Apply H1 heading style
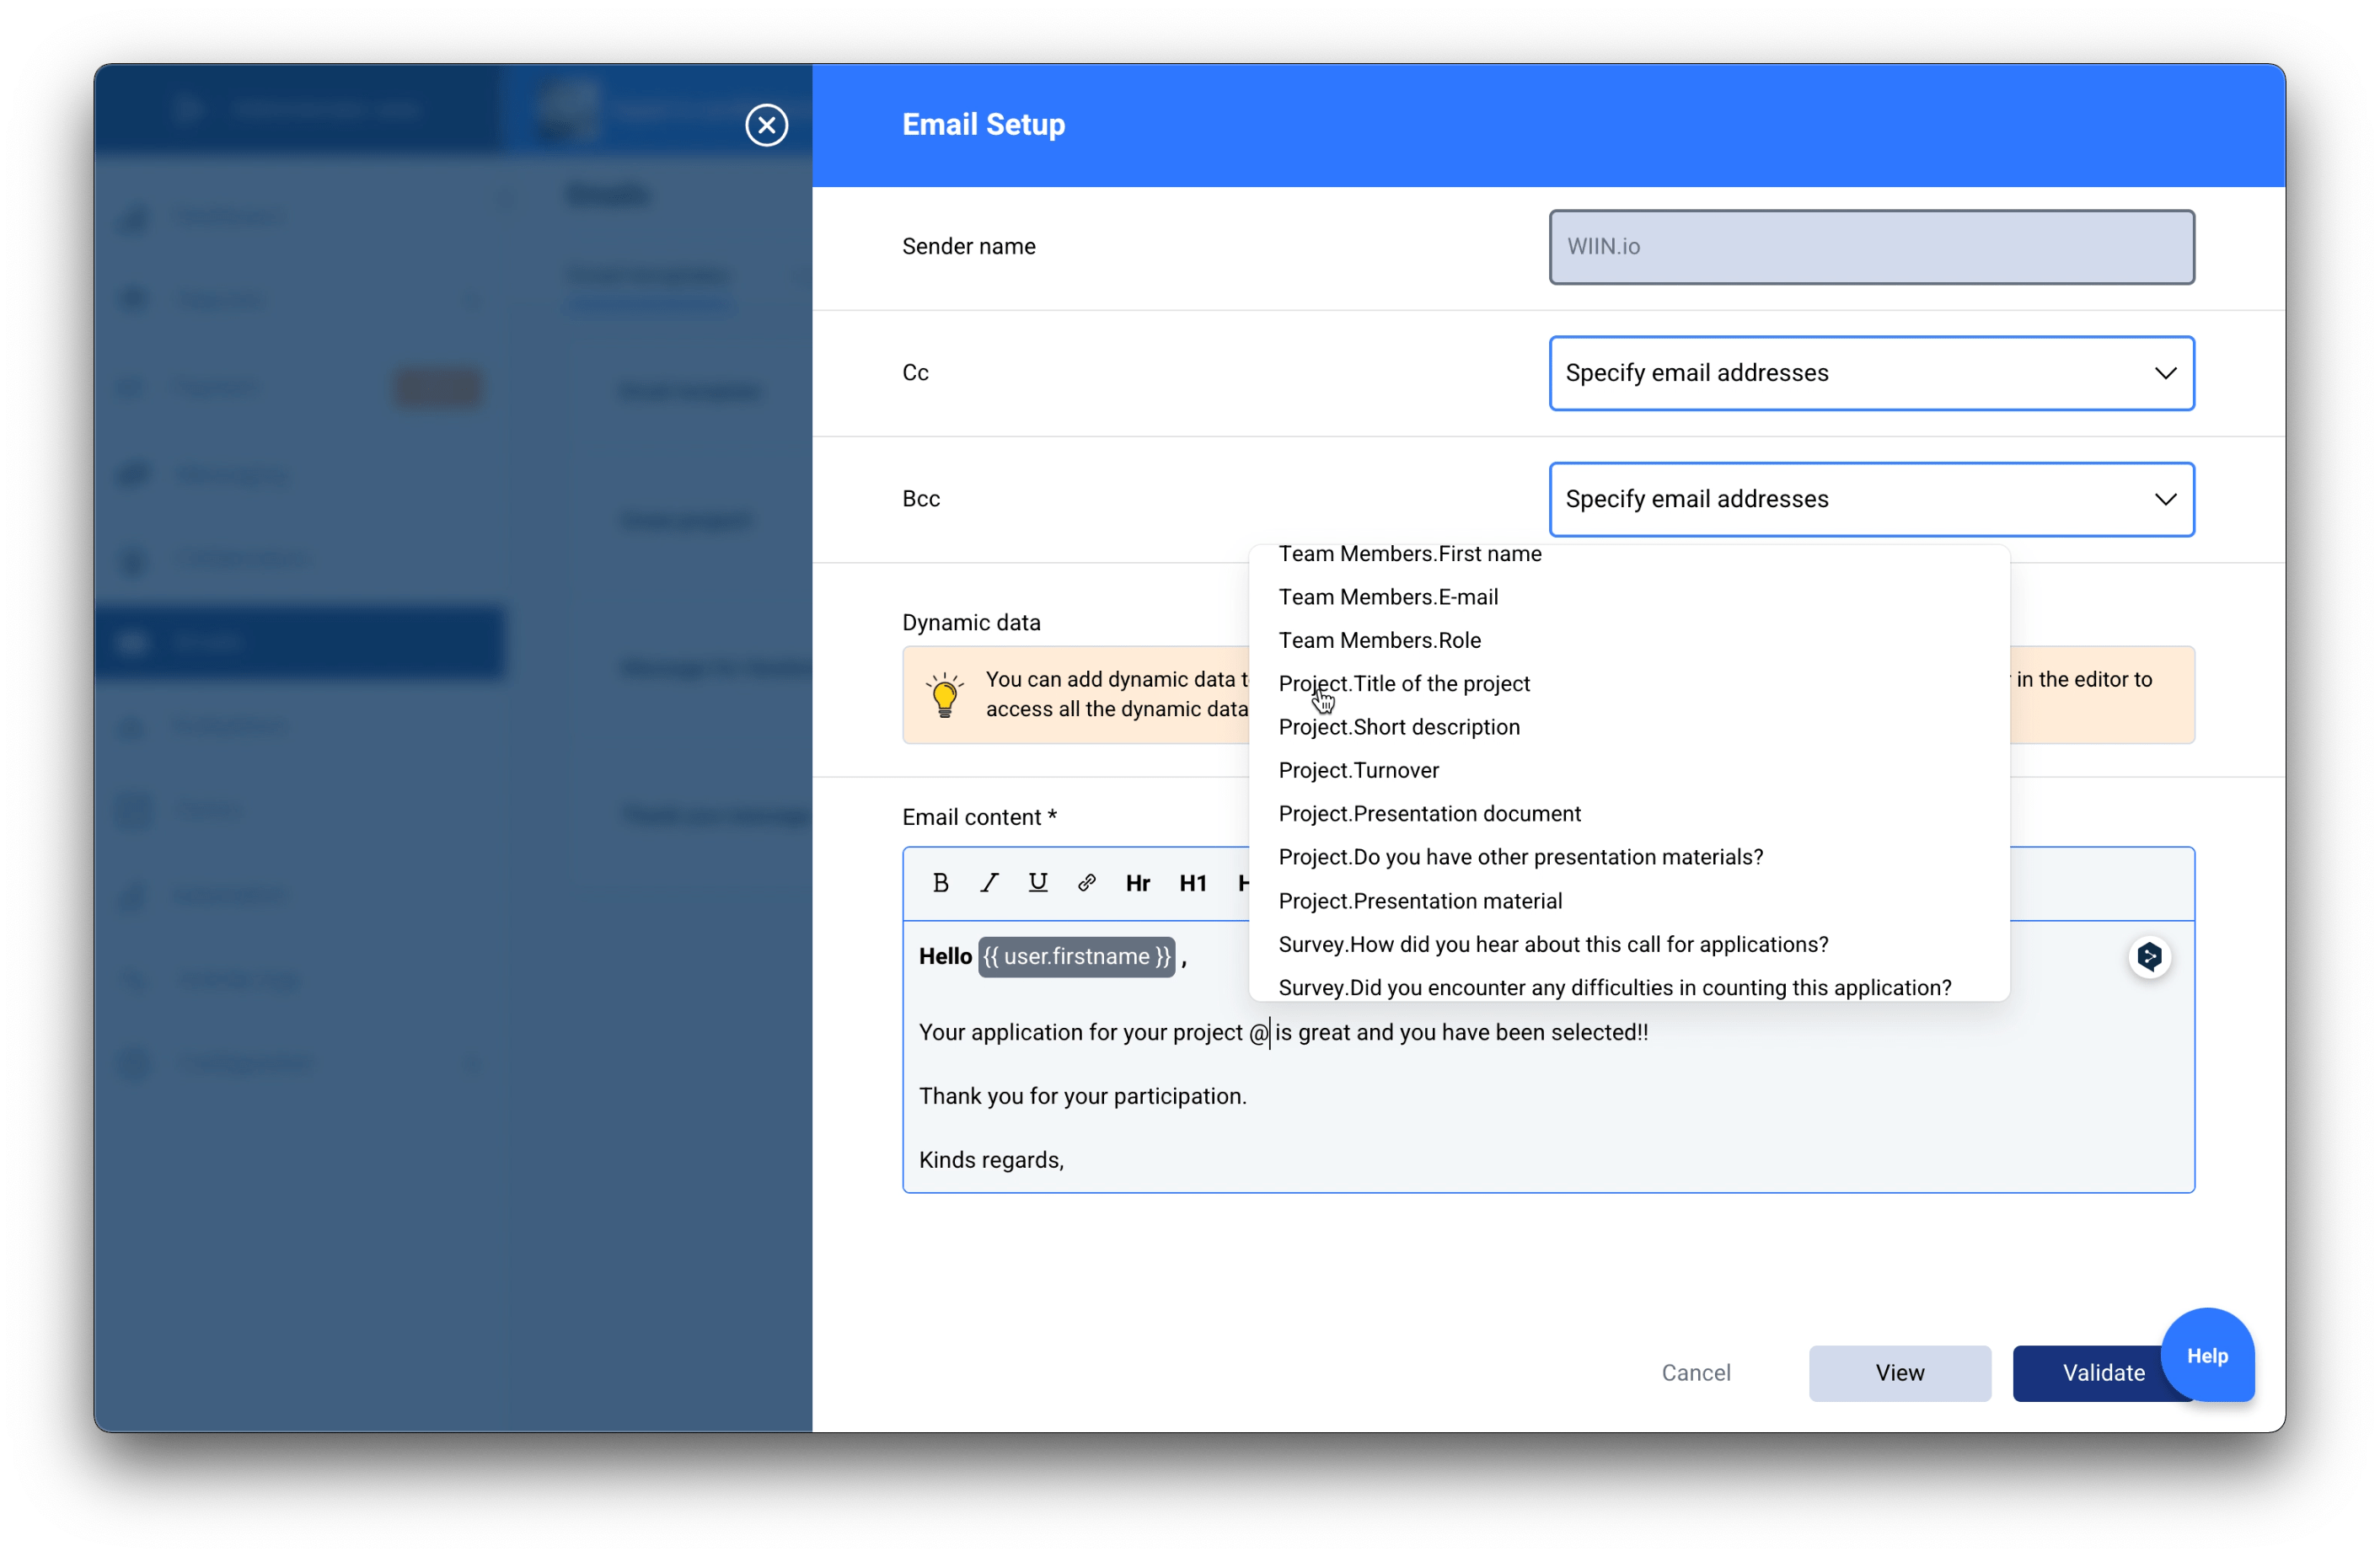The width and height of the screenshot is (2380, 1557). point(1193,883)
